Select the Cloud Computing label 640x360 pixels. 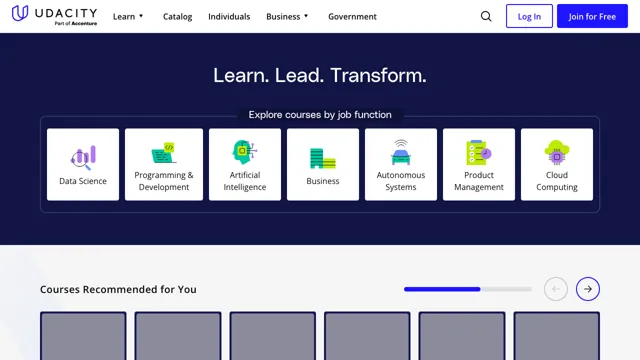[x=557, y=181]
